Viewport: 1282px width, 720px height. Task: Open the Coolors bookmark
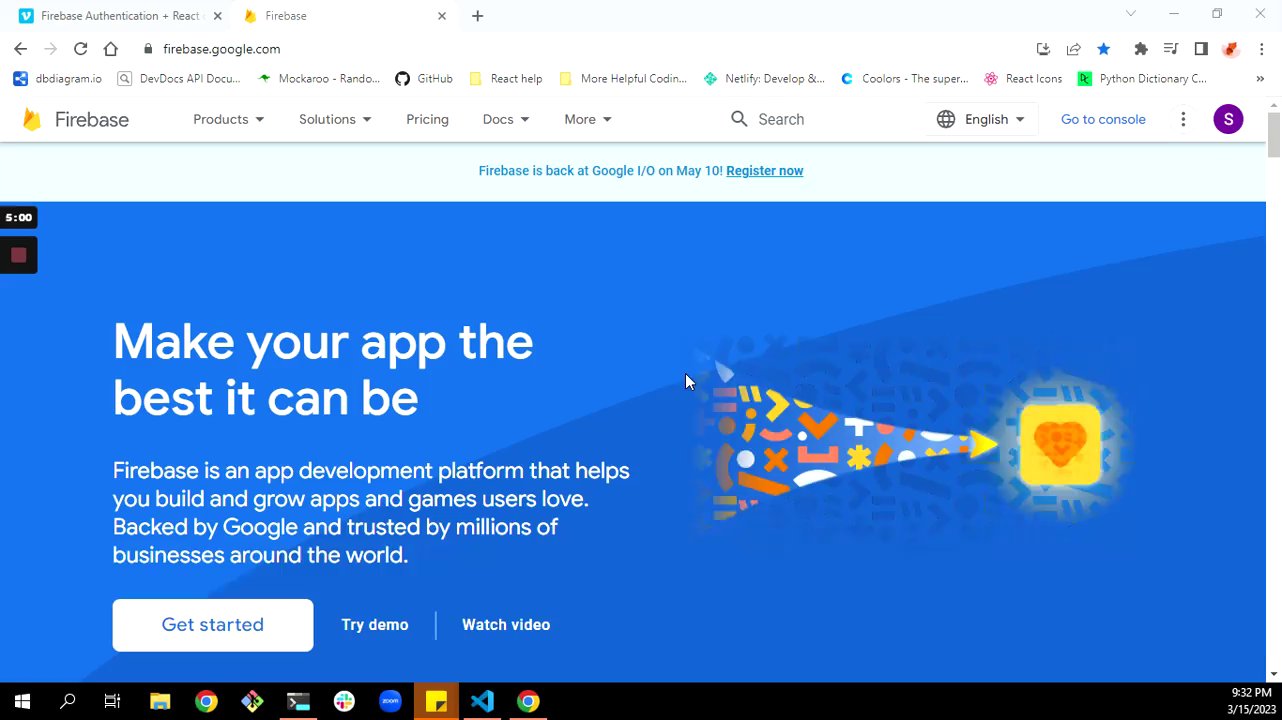[x=905, y=78]
